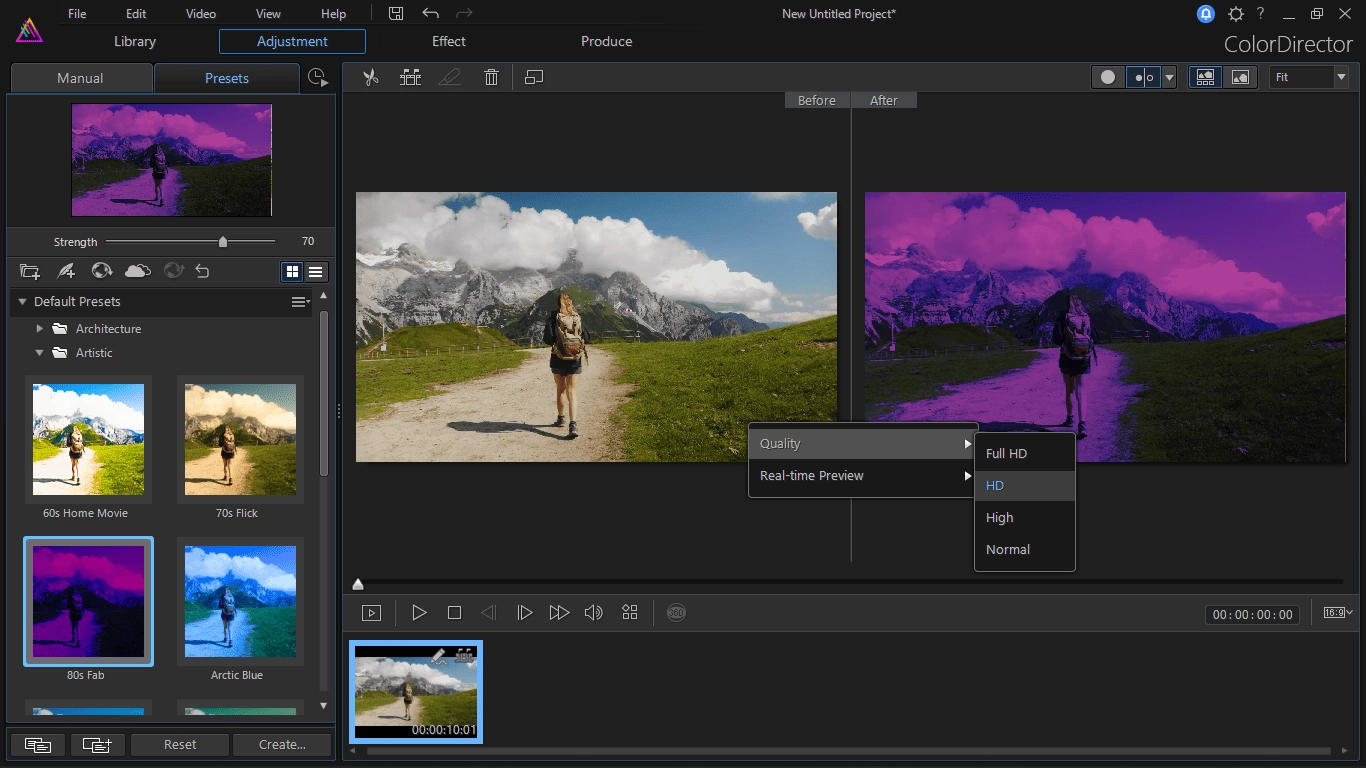1366x768 pixels.
Task: Select the Split (scissors) tool
Action: [371, 77]
